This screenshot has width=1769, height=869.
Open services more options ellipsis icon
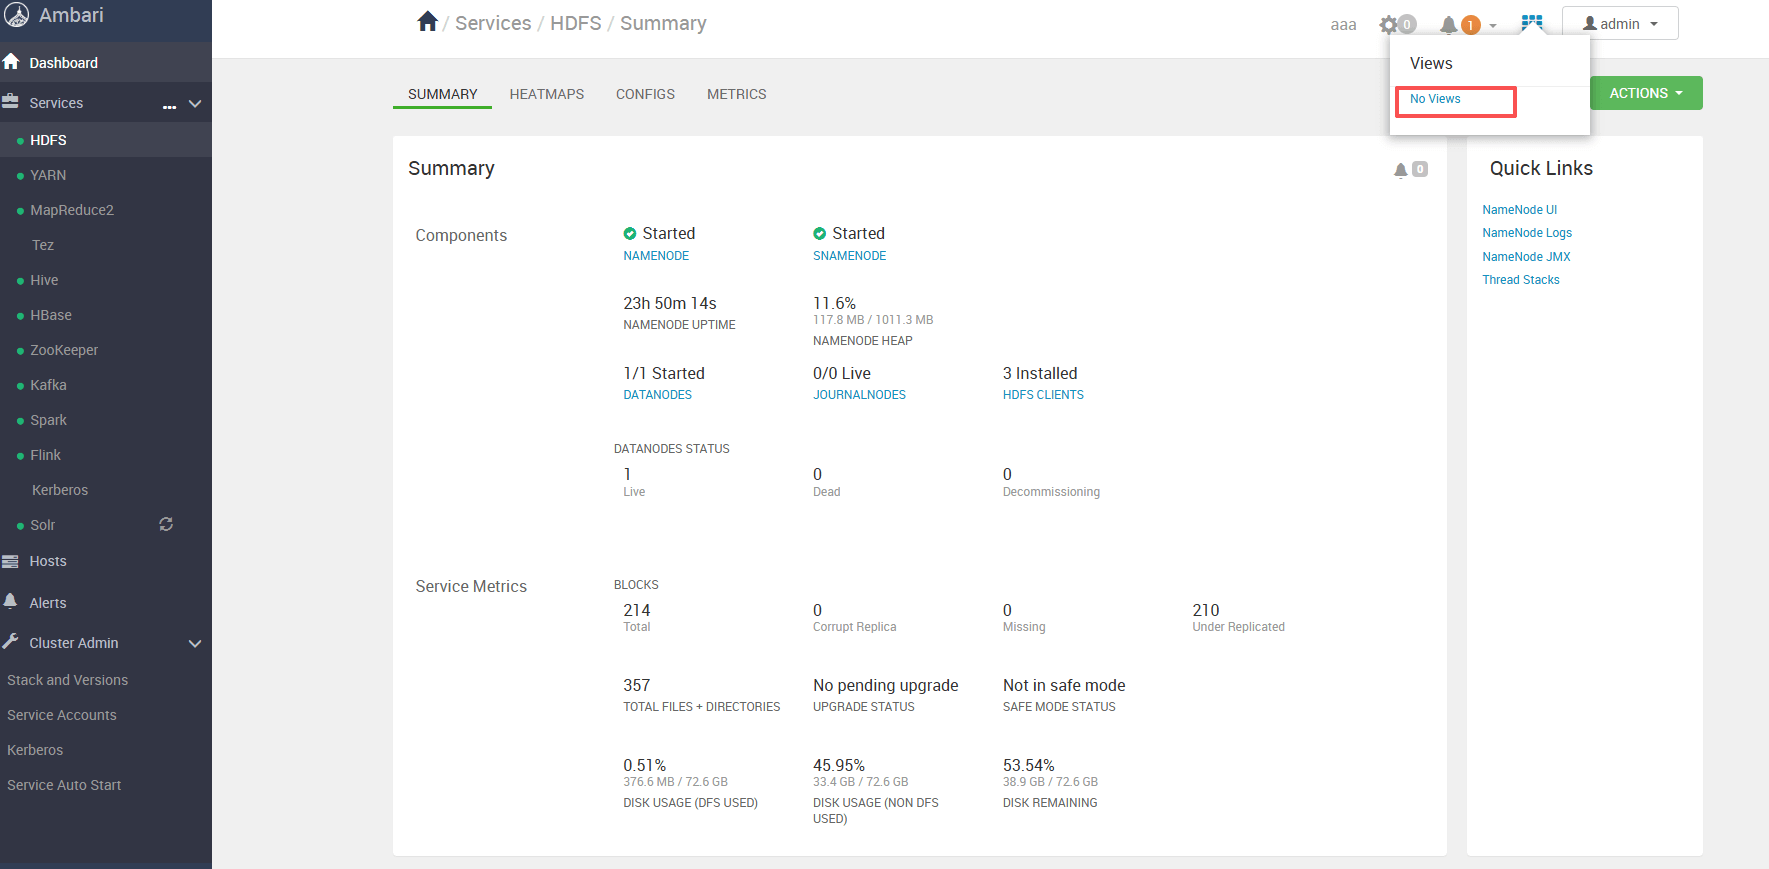tap(169, 105)
